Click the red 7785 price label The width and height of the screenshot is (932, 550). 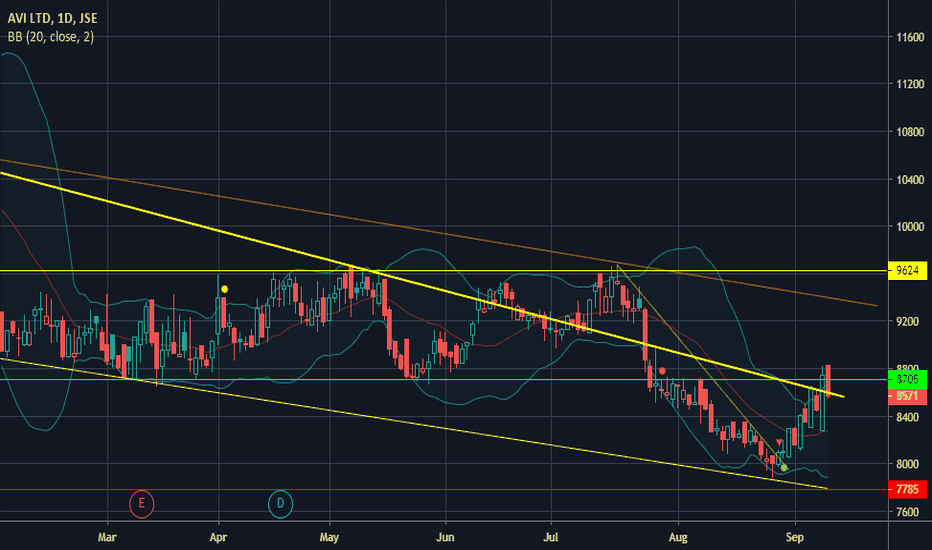[x=907, y=489]
